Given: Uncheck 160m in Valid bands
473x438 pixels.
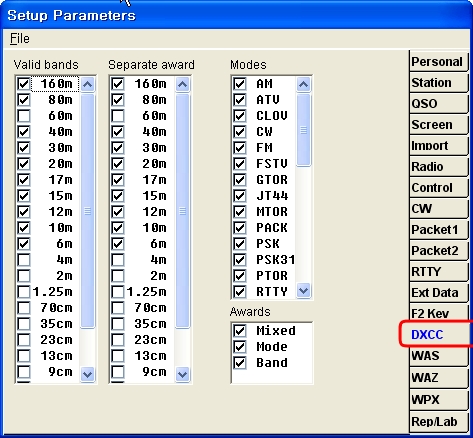Looking at the screenshot, I should pyautogui.click(x=24, y=84).
